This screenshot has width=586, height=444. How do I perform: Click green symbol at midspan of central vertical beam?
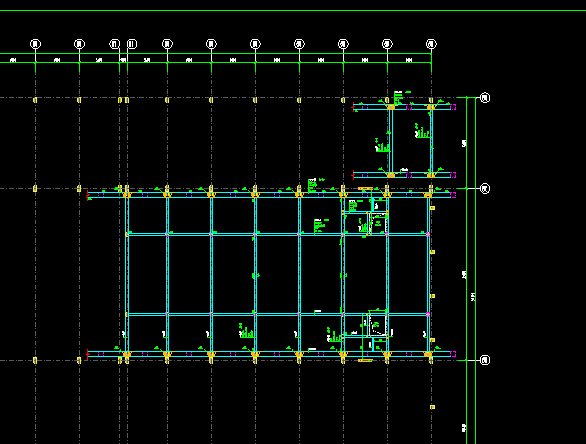point(256,276)
